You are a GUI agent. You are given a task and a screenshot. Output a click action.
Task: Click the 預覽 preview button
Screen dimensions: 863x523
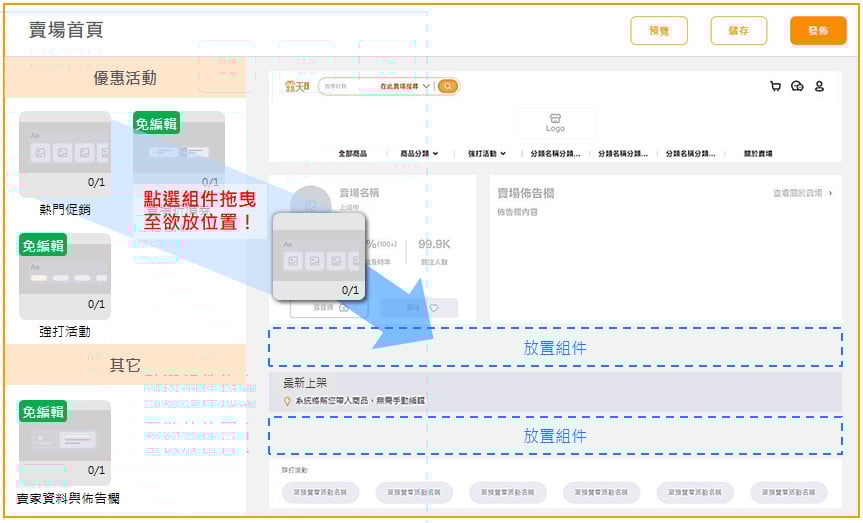(659, 31)
